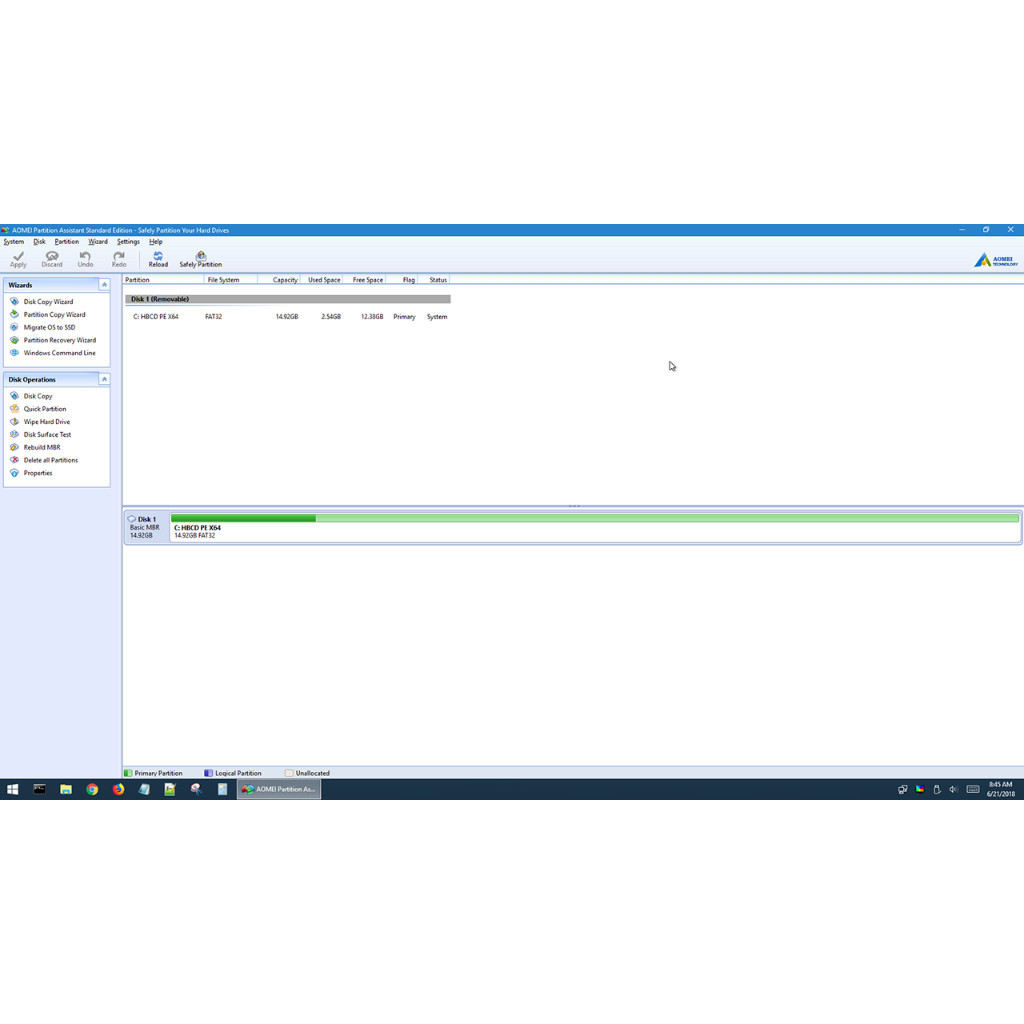Select the Disk 1 Basic MBR label
Viewport: 1024px width, 1024px height.
145,527
